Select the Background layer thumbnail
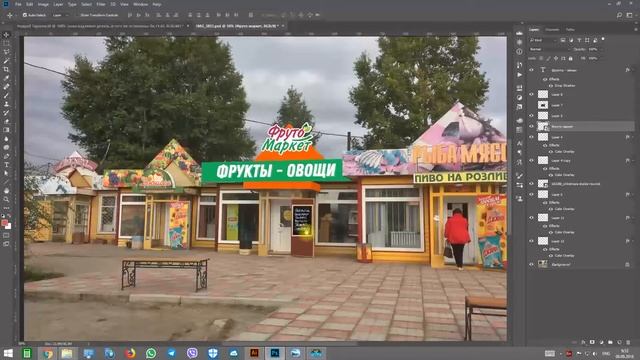Screen dimensions: 640x360 [x=542, y=264]
